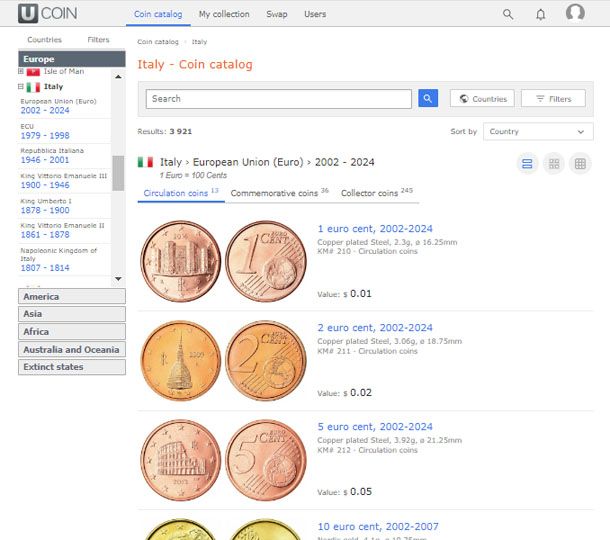Switch sidebar to Filters tab
This screenshot has height=540, width=610.
(98, 40)
